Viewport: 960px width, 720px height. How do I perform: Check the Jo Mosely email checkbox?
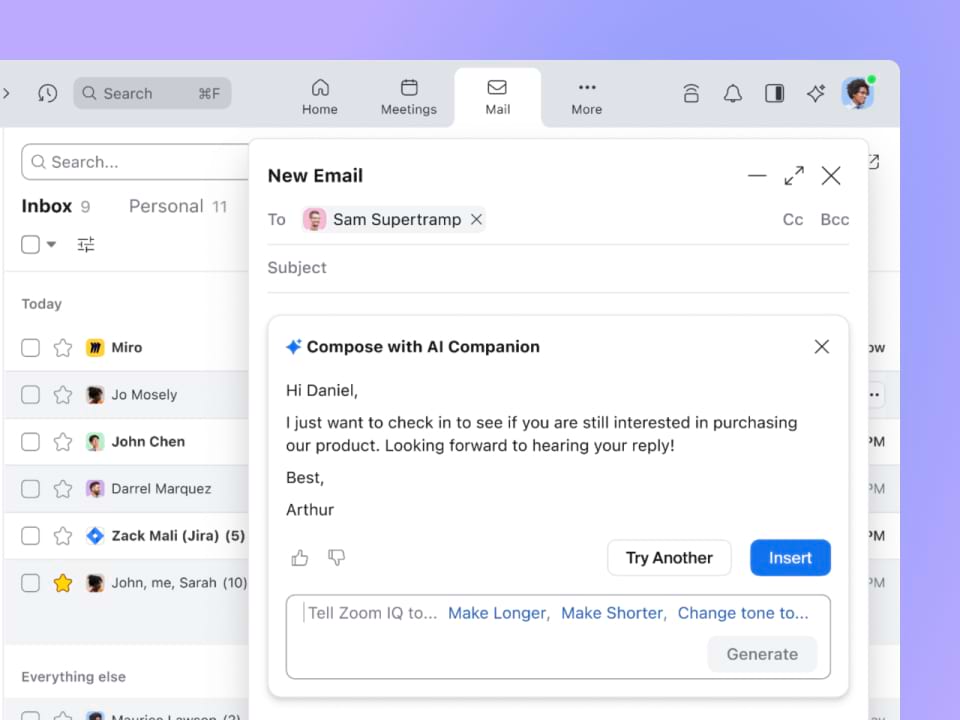[x=31, y=395]
